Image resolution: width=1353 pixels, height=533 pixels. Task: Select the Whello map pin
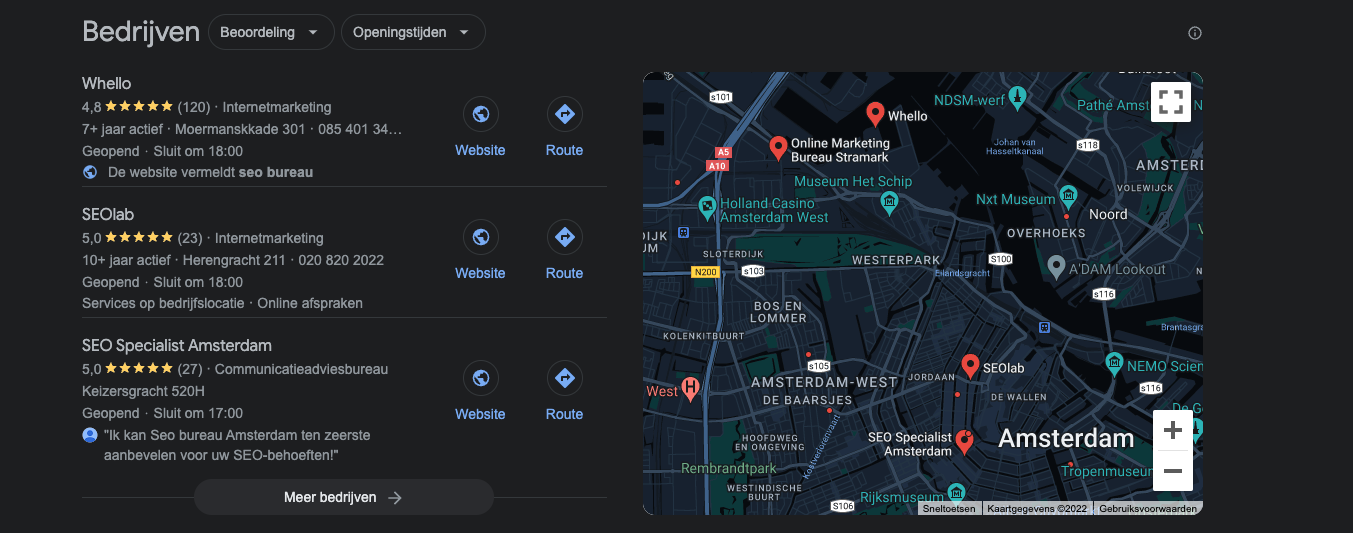click(875, 114)
